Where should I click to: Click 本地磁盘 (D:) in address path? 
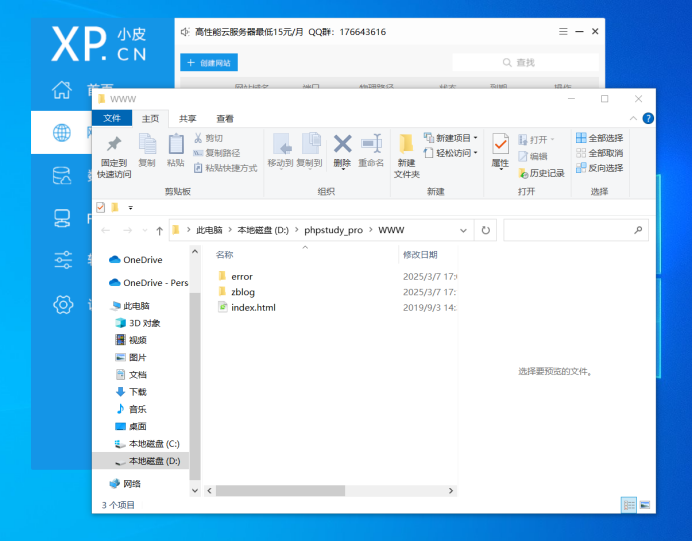pyautogui.click(x=263, y=230)
